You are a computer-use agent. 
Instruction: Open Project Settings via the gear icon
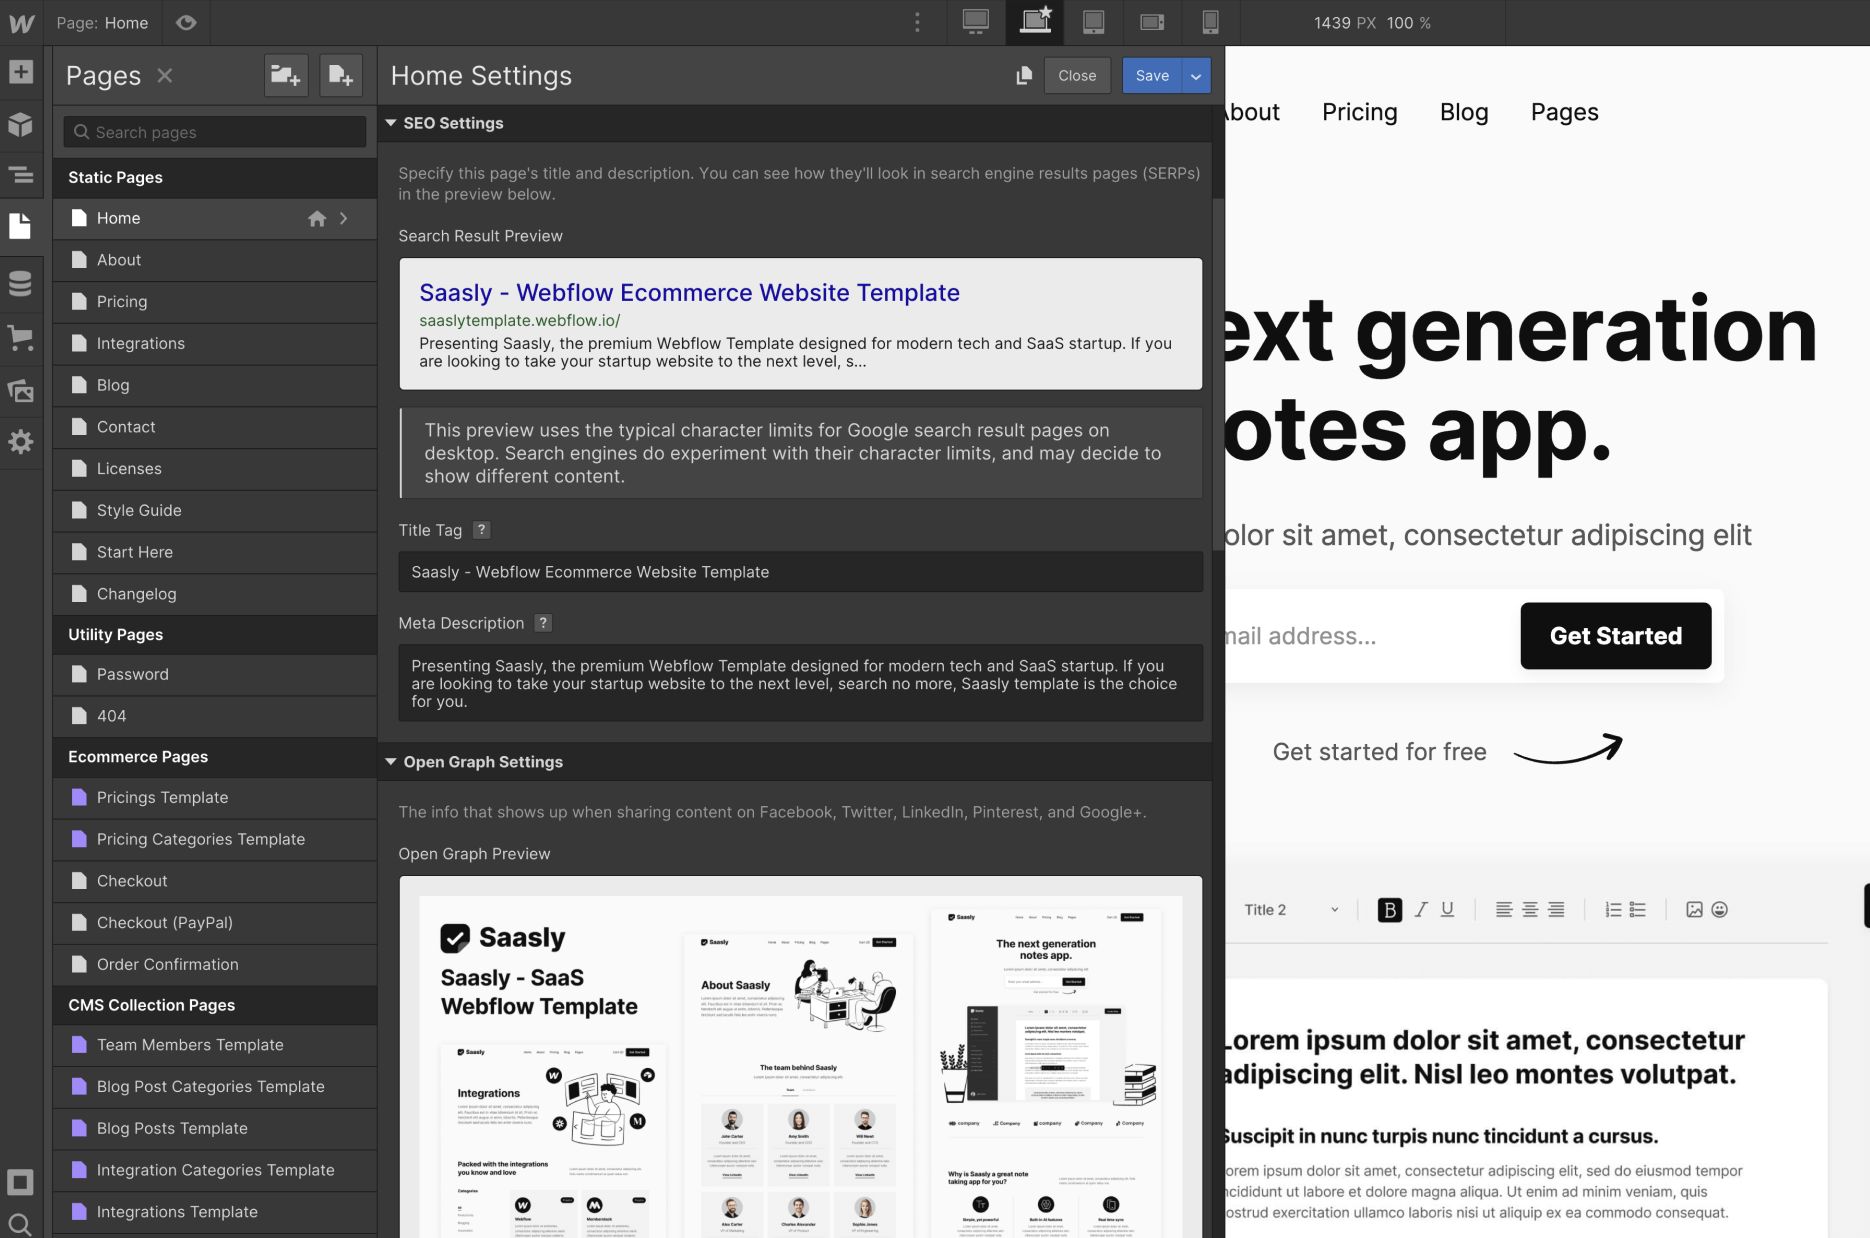pos(21,442)
